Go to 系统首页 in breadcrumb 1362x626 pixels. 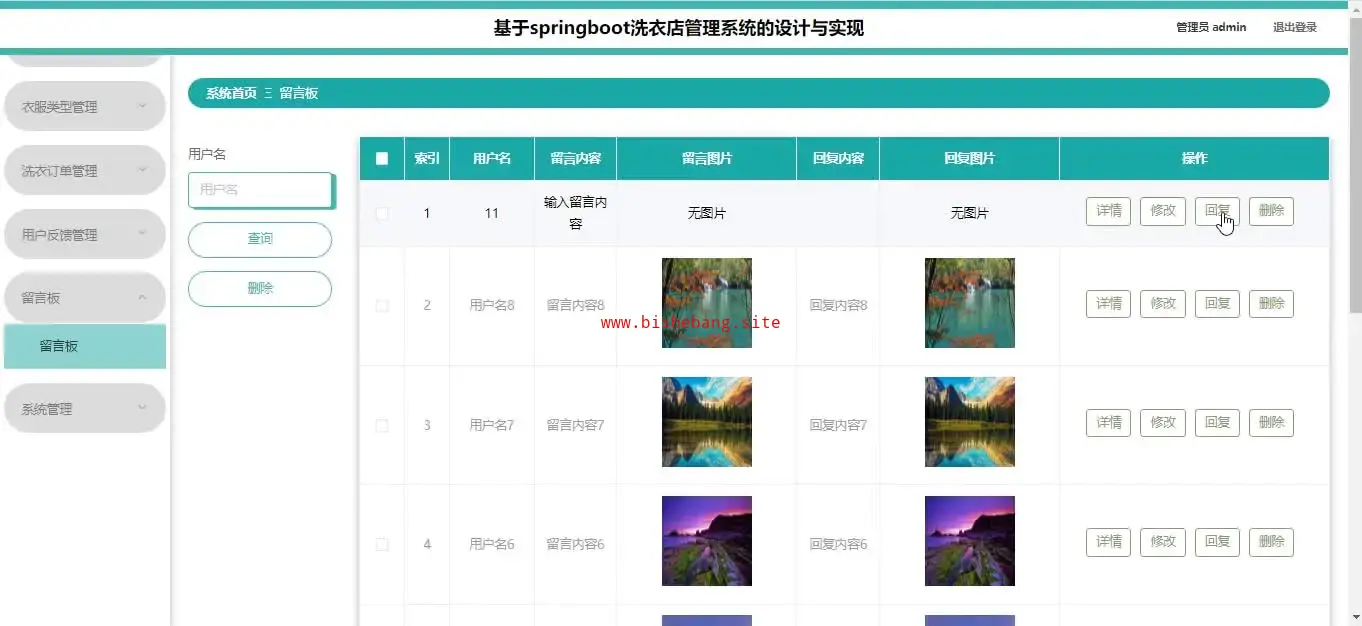[231, 93]
